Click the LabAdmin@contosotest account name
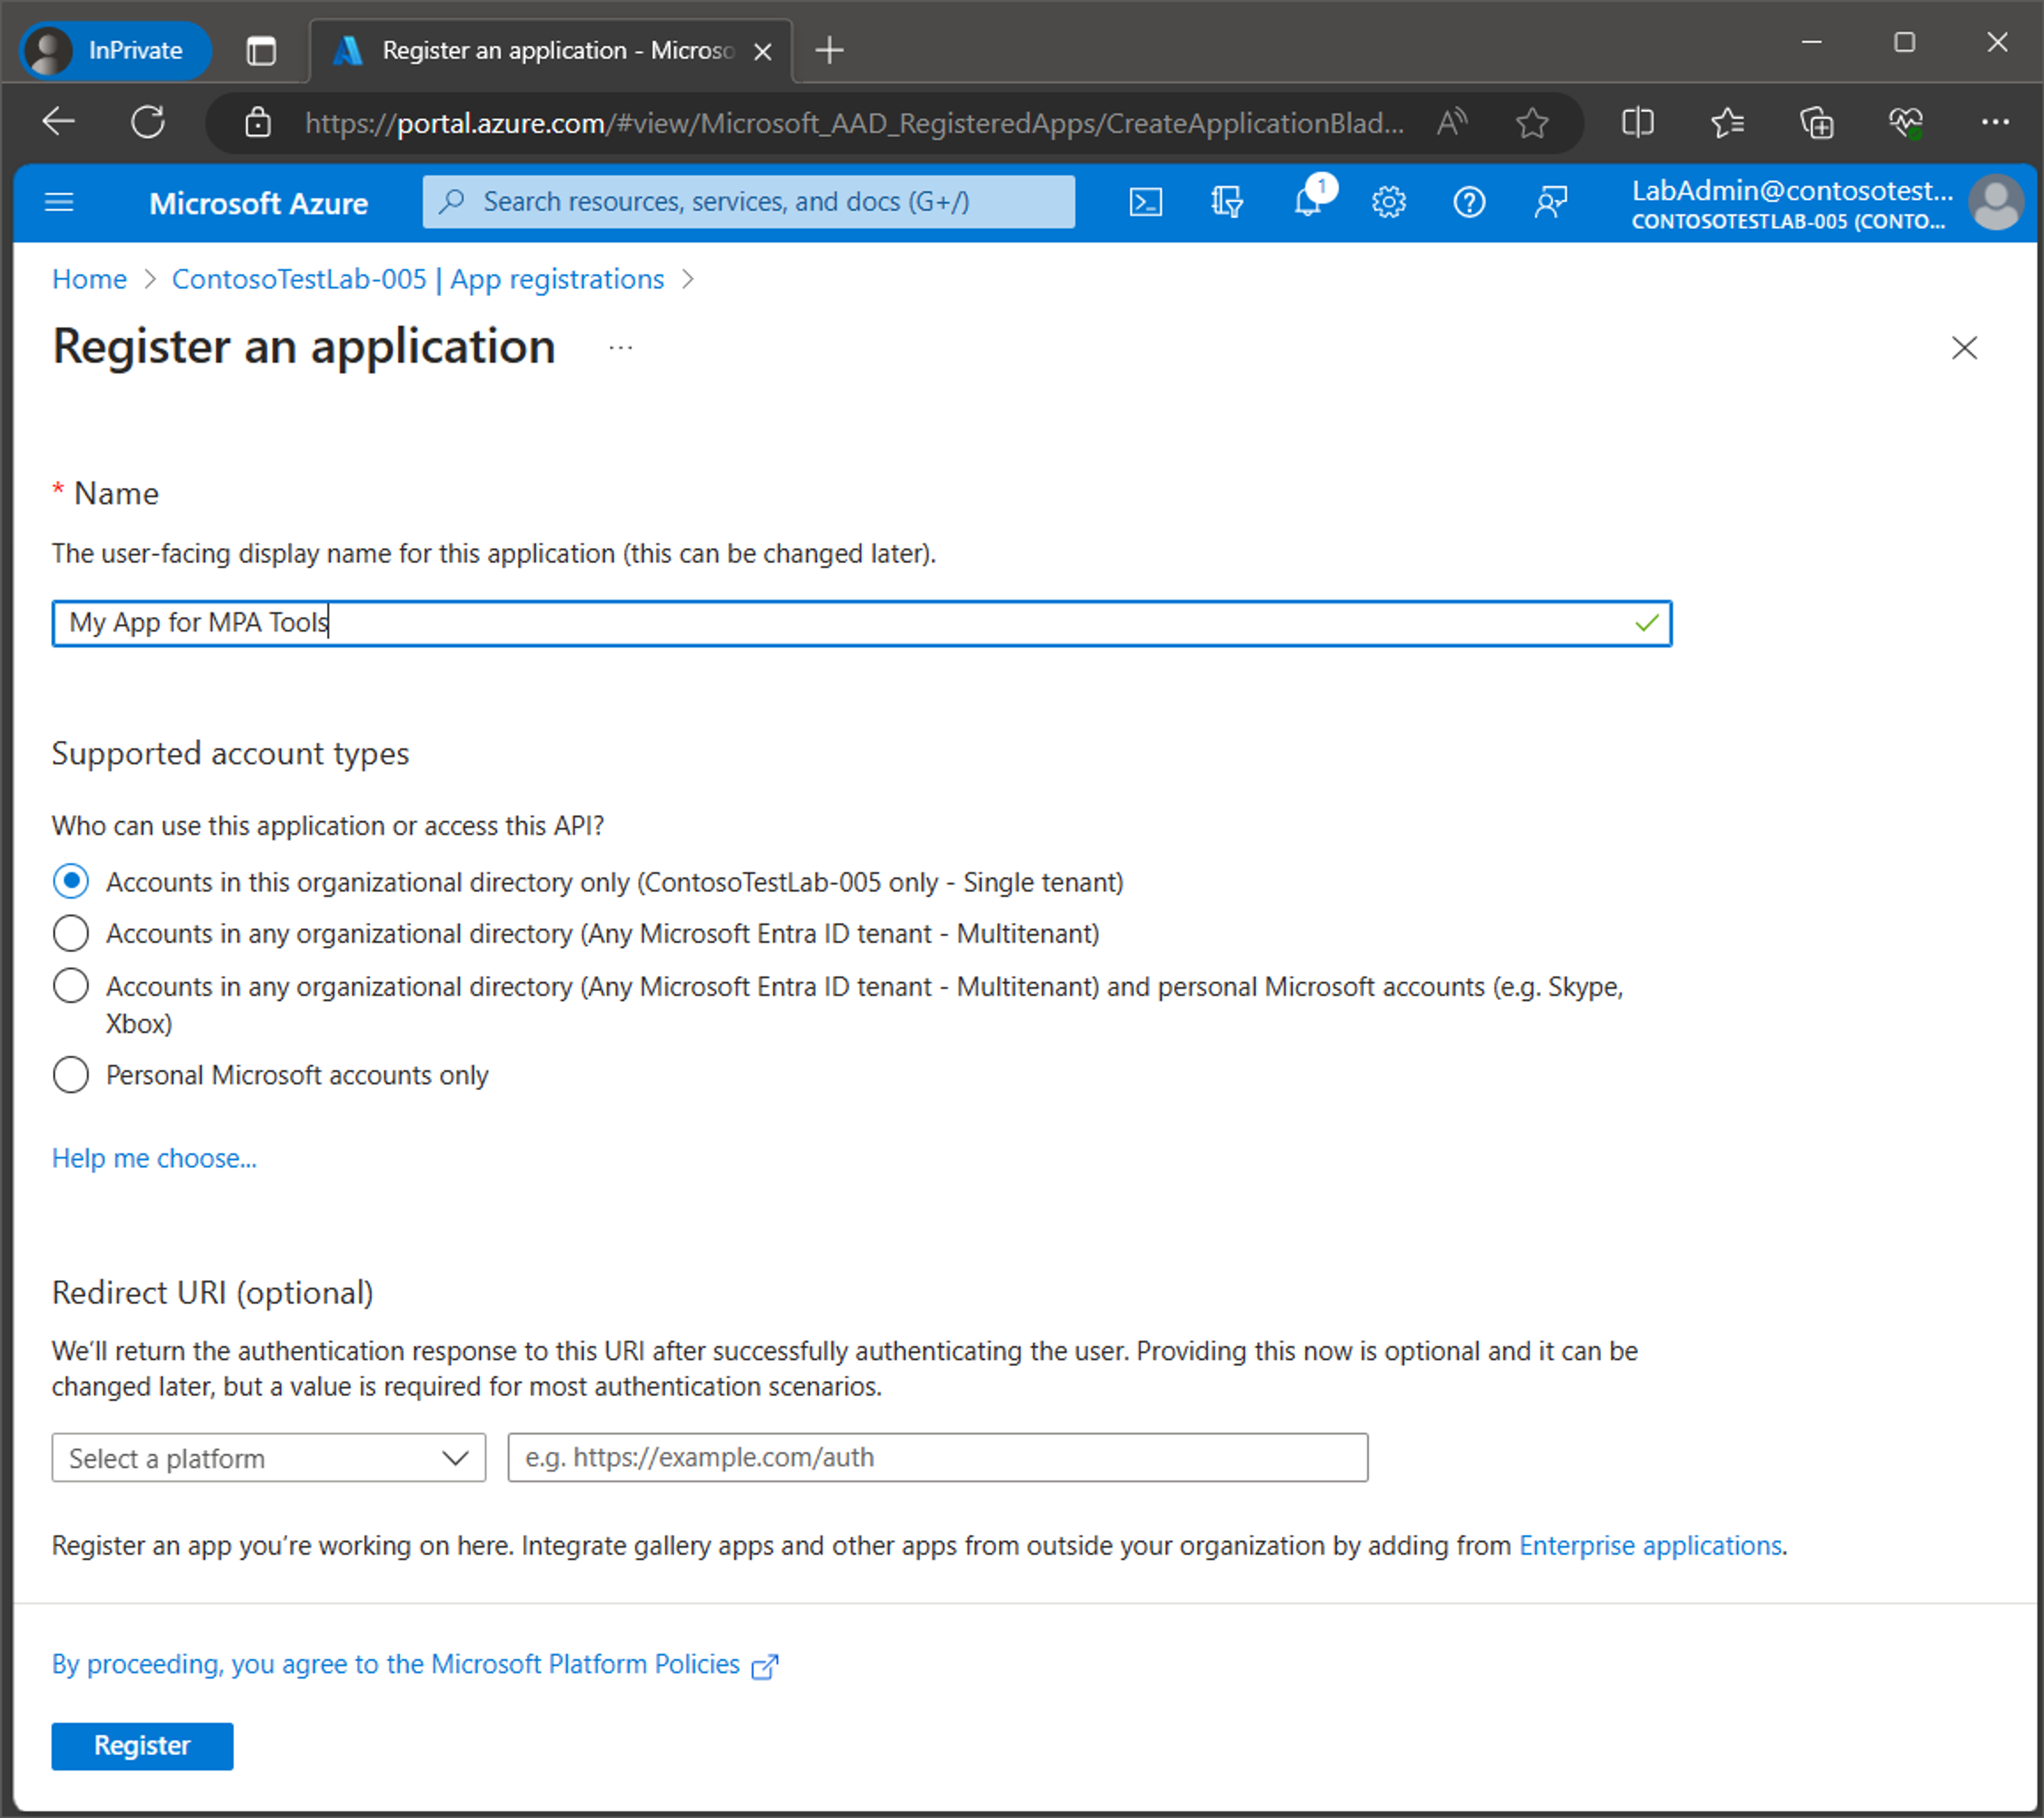 tap(1791, 190)
